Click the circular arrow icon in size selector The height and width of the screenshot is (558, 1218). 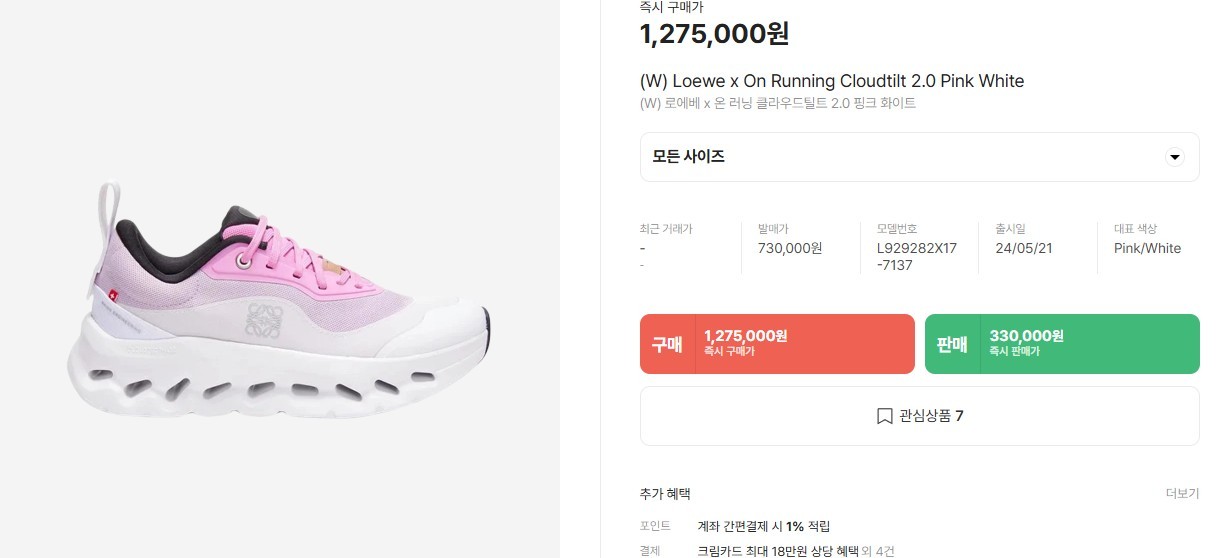click(1175, 157)
